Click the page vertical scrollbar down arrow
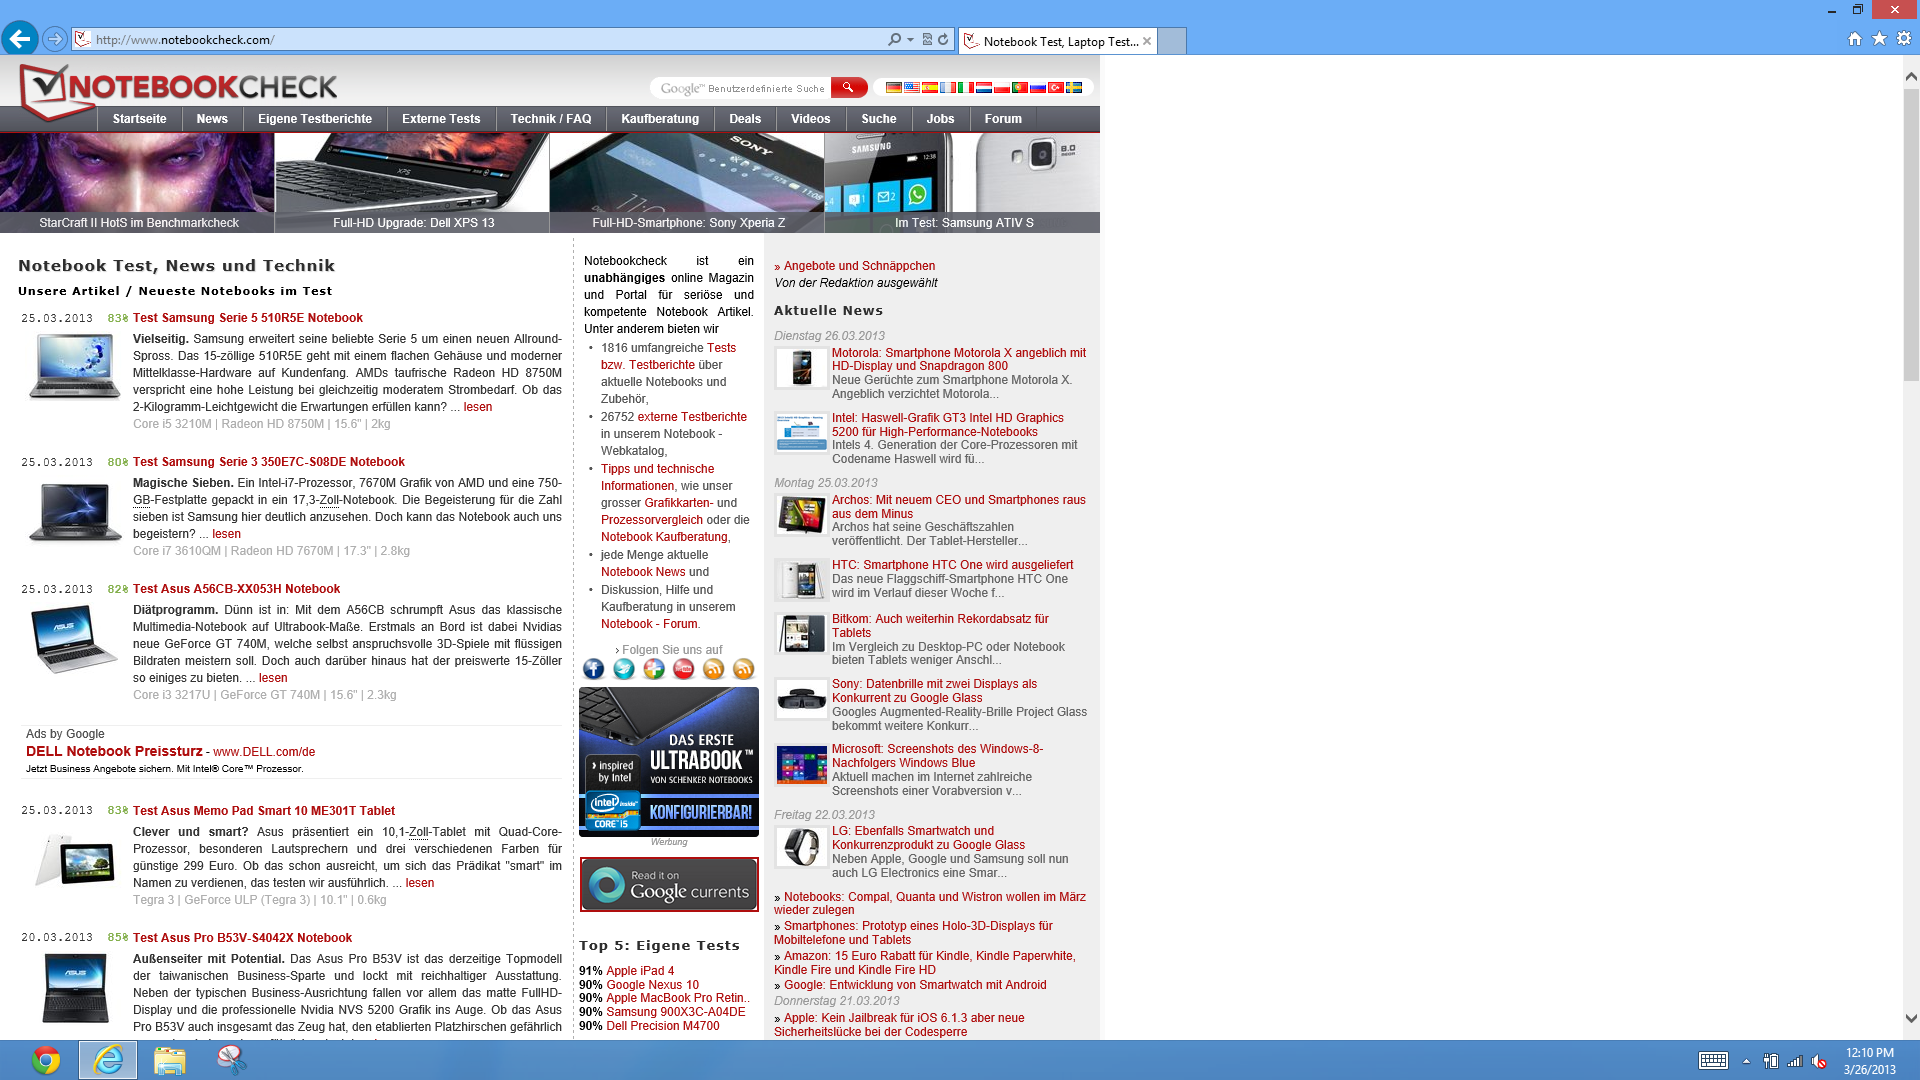 [x=1911, y=1019]
